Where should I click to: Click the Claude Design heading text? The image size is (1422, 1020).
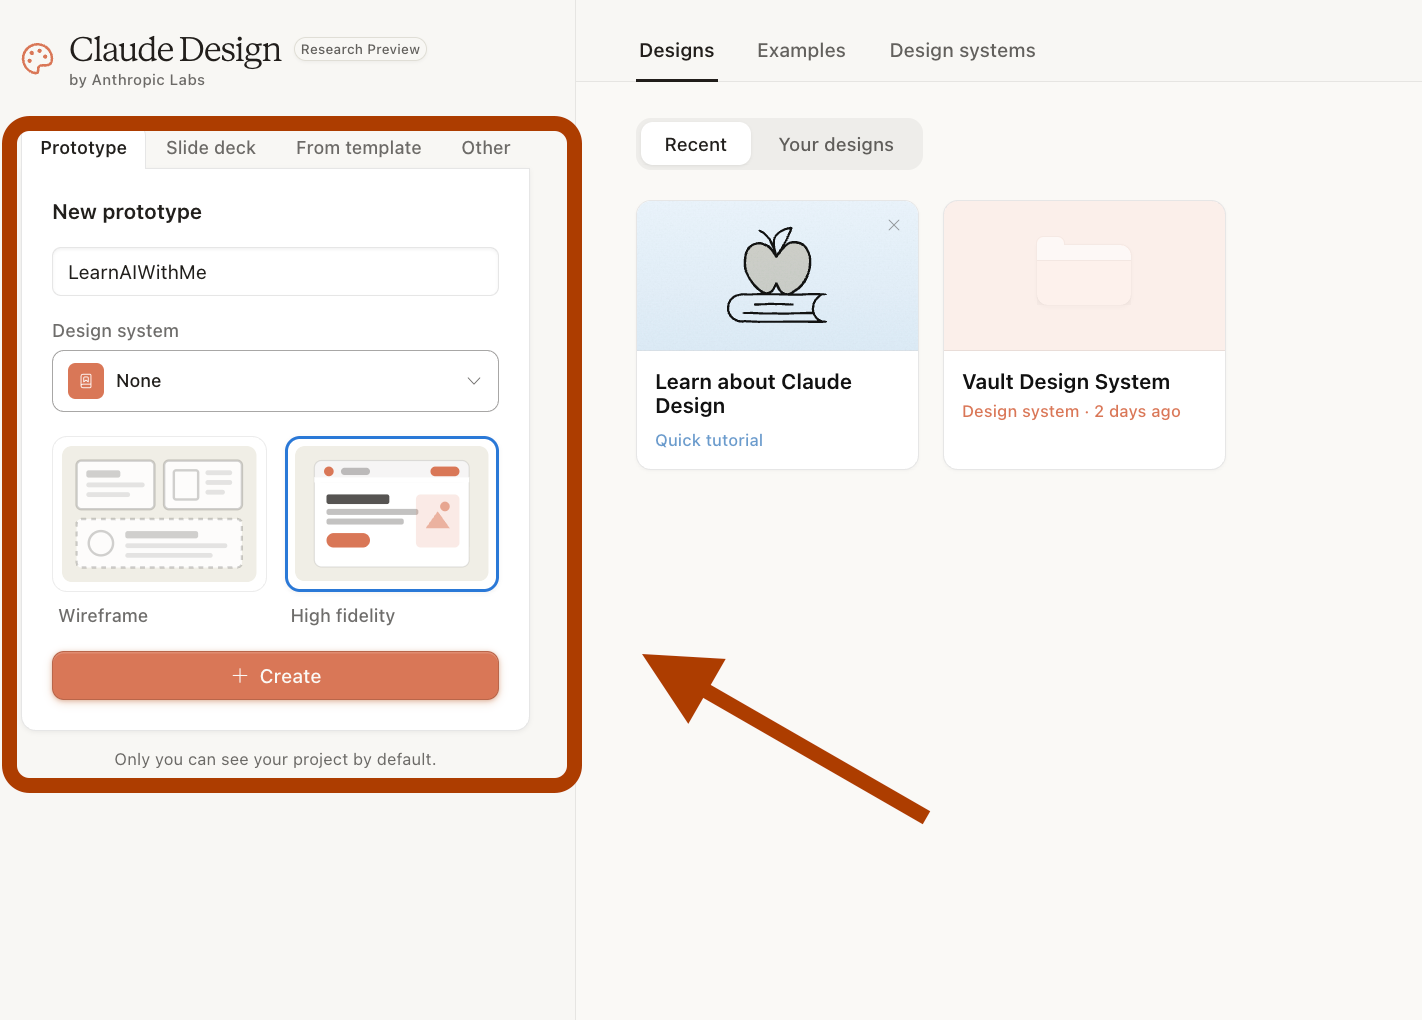tap(175, 49)
